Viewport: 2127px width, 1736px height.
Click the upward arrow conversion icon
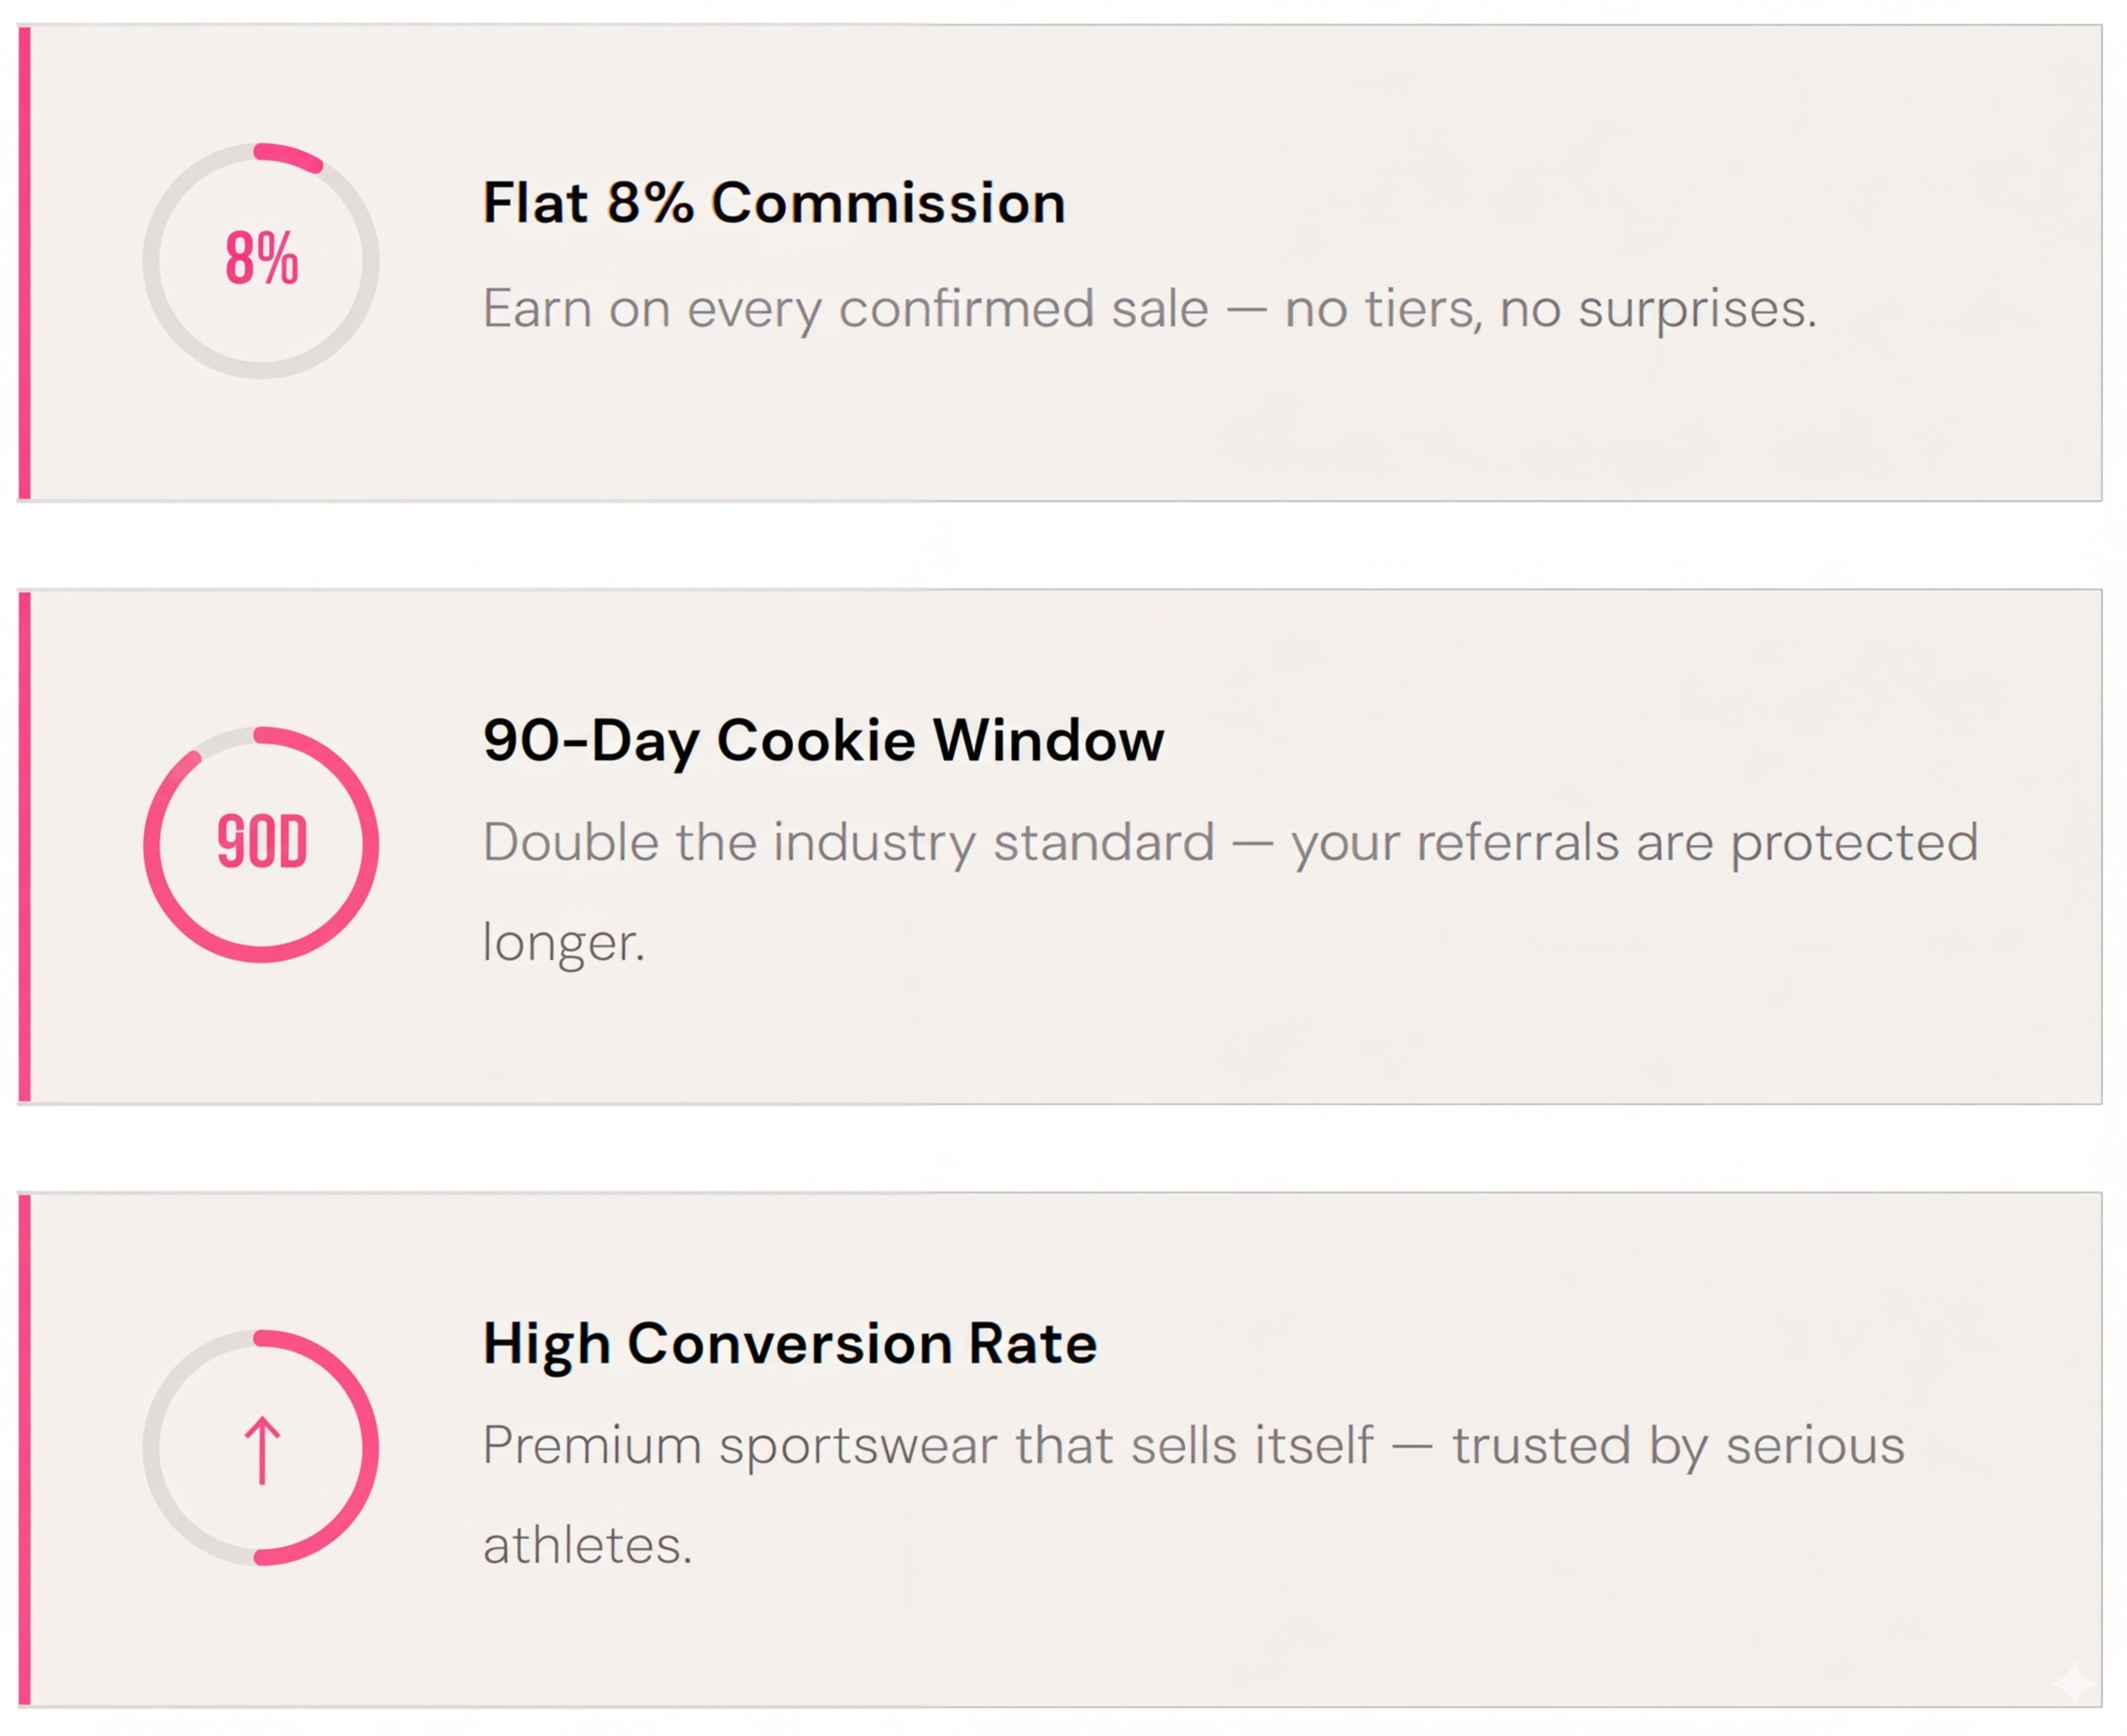[x=262, y=1449]
